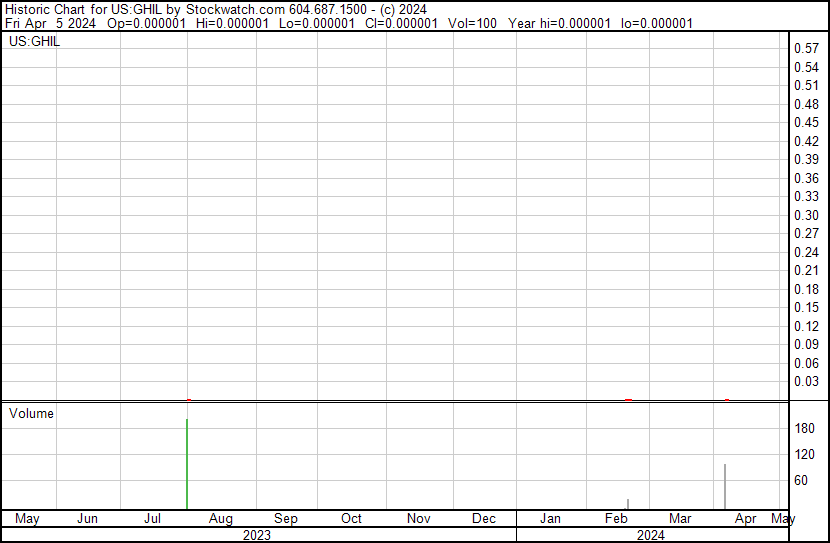Click the Dec month label
The width and height of the screenshot is (830, 543).
click(x=484, y=518)
